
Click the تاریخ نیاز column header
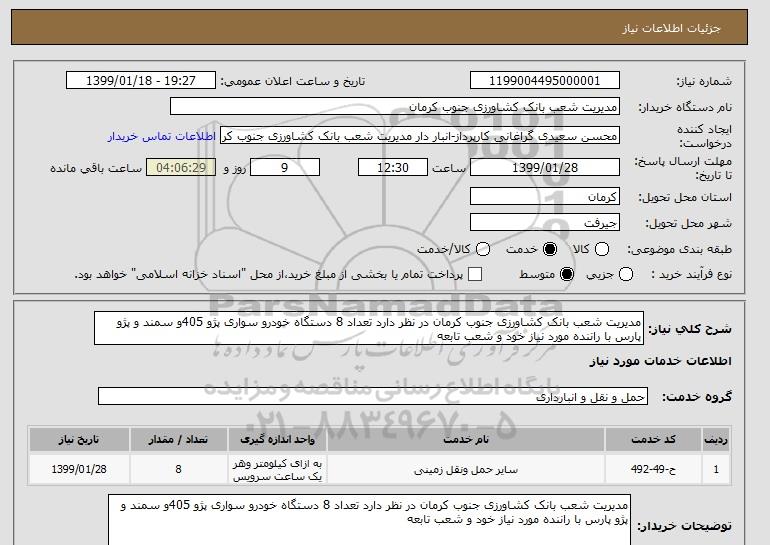pyautogui.click(x=79, y=439)
